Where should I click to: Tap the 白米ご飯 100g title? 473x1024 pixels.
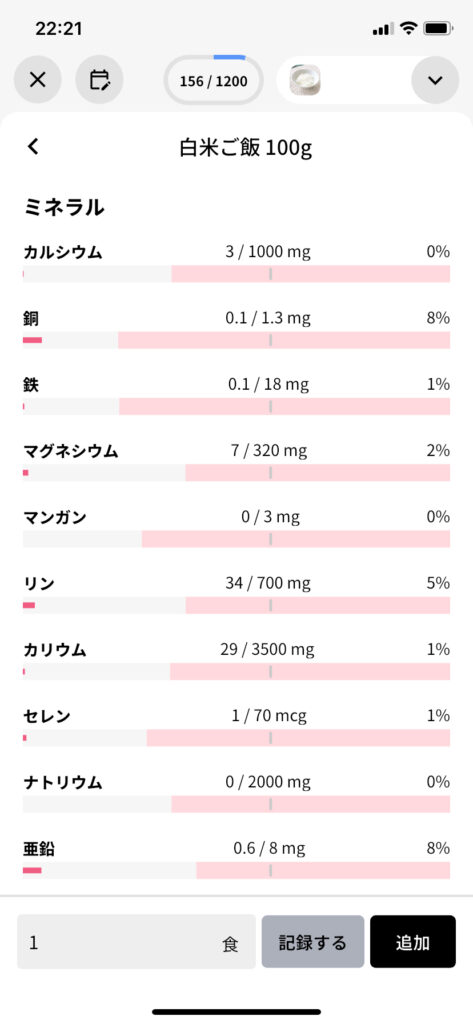246,148
